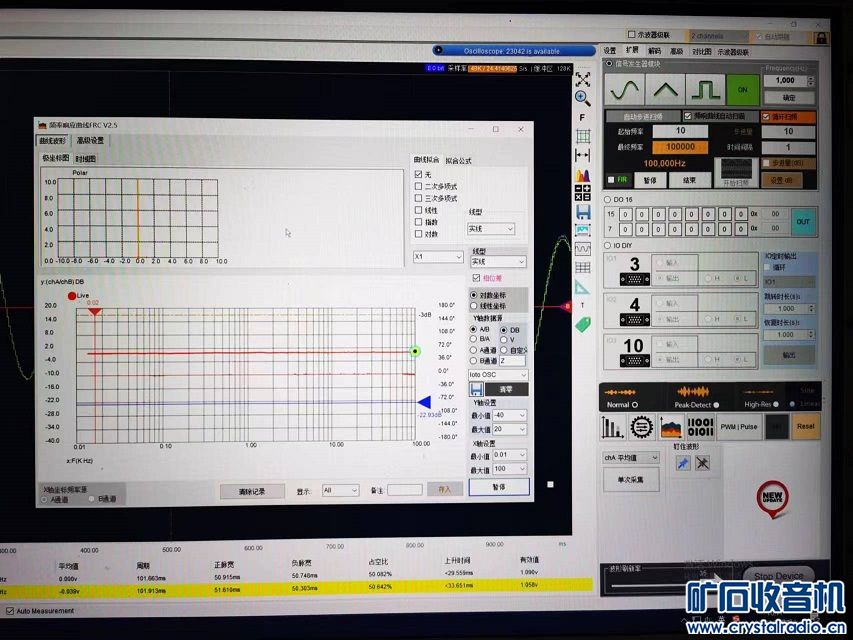Viewport: 853px width, 640px height.
Task: Click the waveform display icon
Action: click(583, 249)
